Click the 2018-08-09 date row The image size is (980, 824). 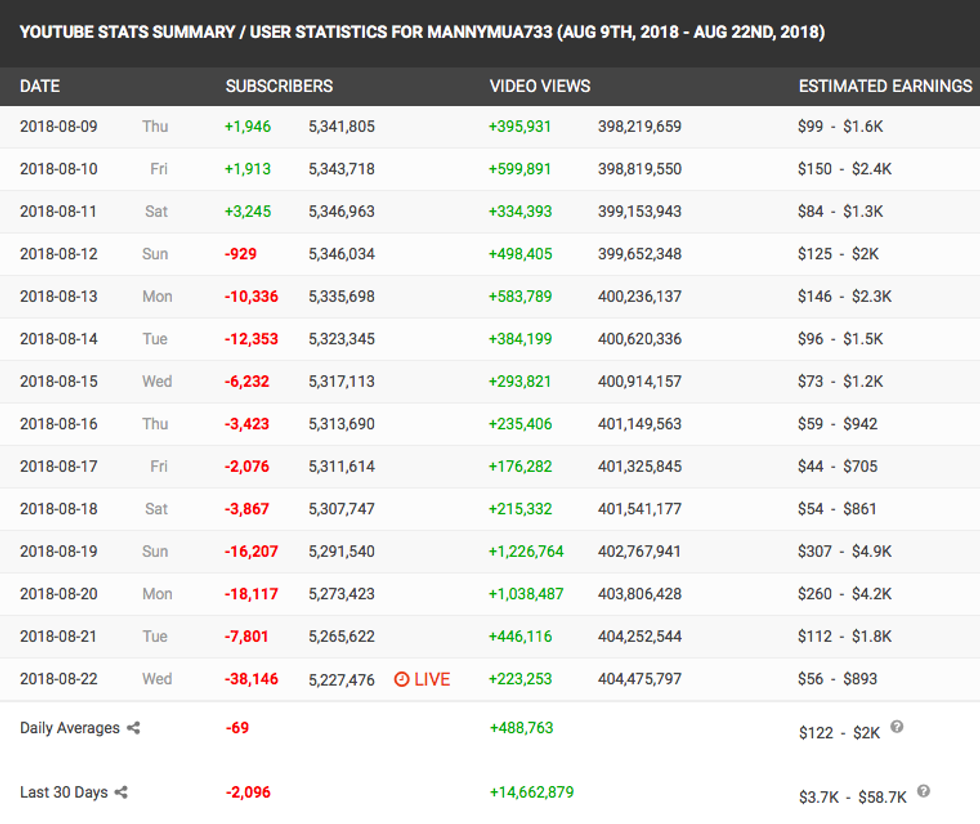click(x=59, y=127)
